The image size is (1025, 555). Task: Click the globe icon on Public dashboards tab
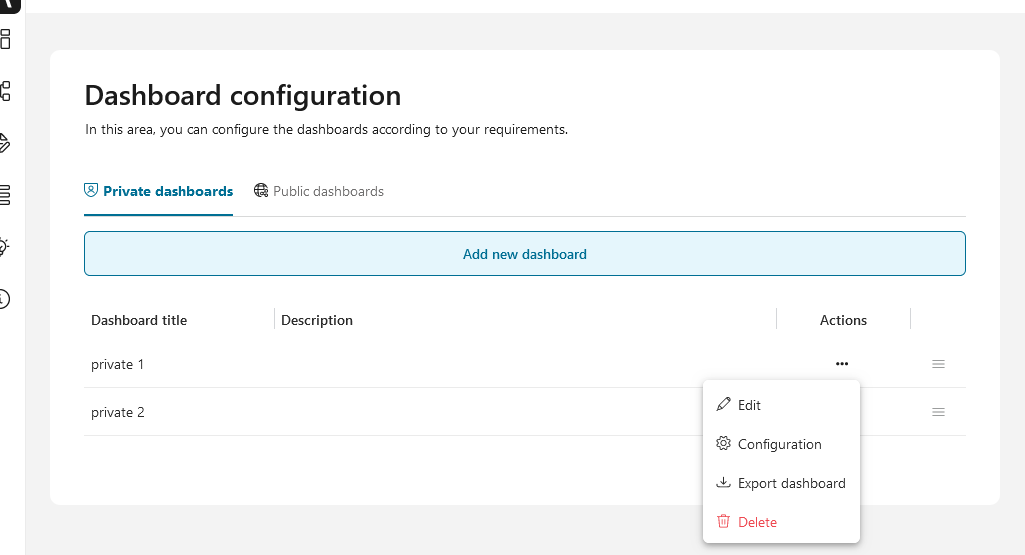pyautogui.click(x=261, y=190)
